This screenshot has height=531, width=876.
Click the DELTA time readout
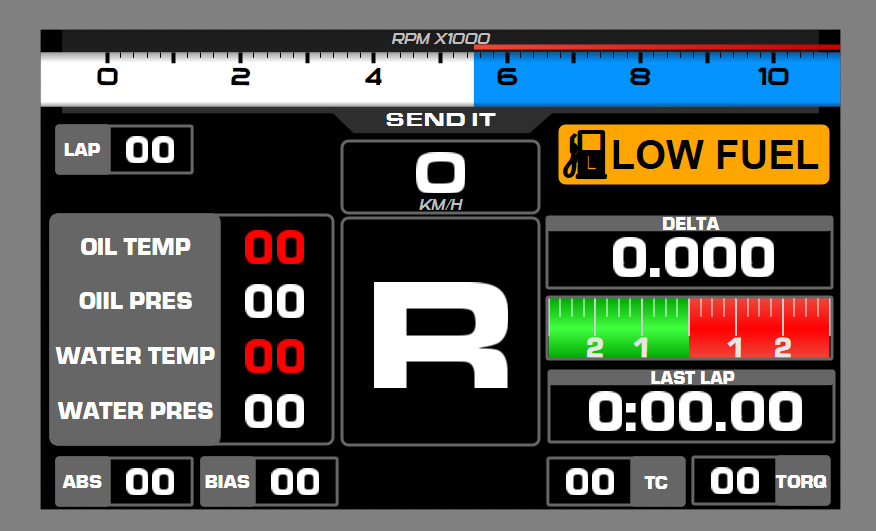(x=689, y=259)
